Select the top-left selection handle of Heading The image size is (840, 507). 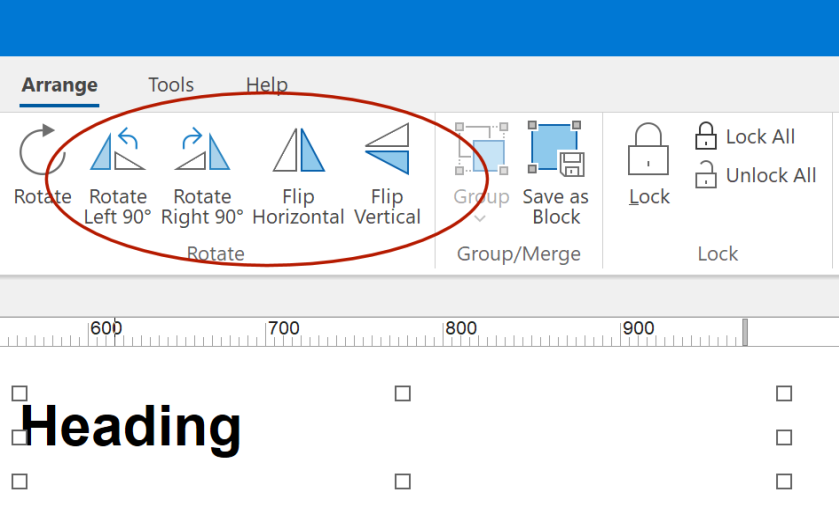[19, 393]
